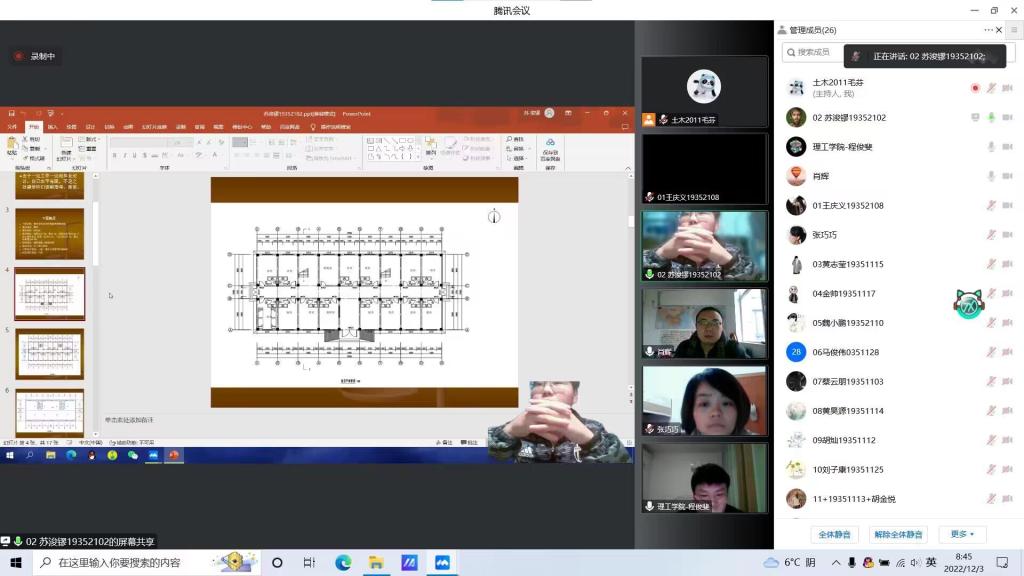Open the 更多 dropdown in members panel
This screenshot has height=576, width=1024.
tap(963, 534)
